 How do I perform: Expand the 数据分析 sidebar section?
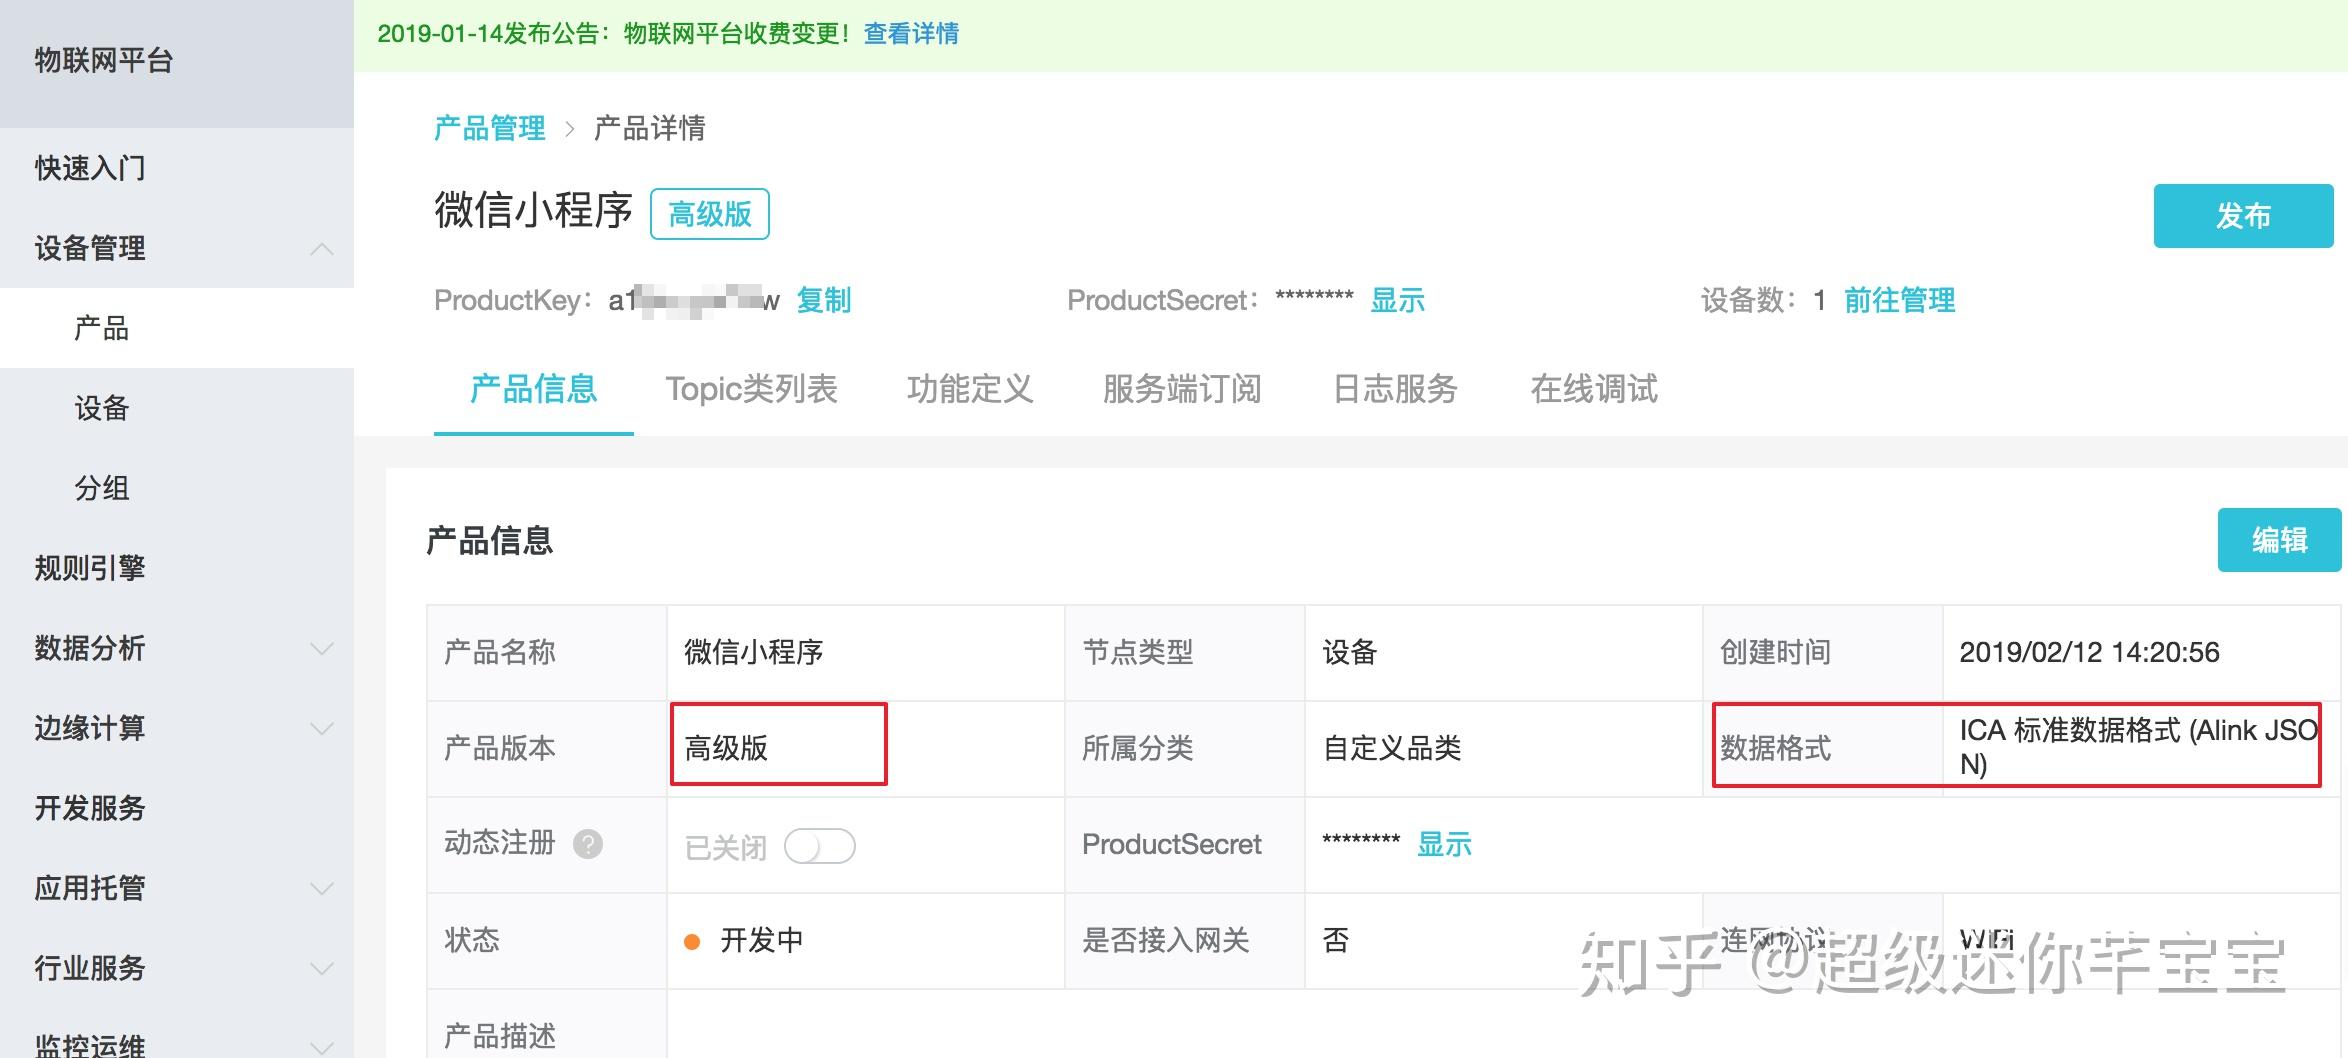click(322, 649)
